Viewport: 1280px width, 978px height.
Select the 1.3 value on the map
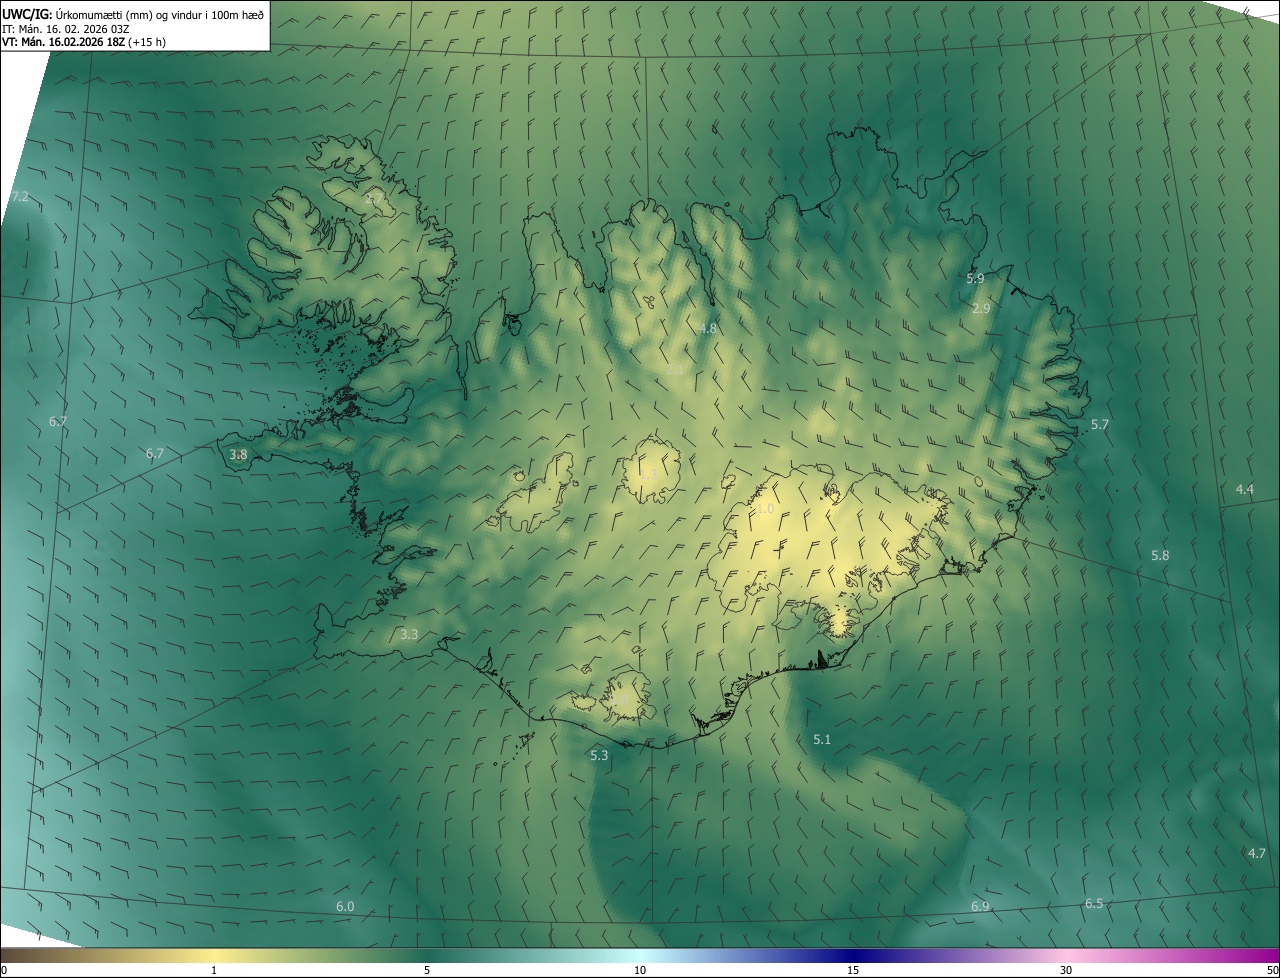coord(648,474)
